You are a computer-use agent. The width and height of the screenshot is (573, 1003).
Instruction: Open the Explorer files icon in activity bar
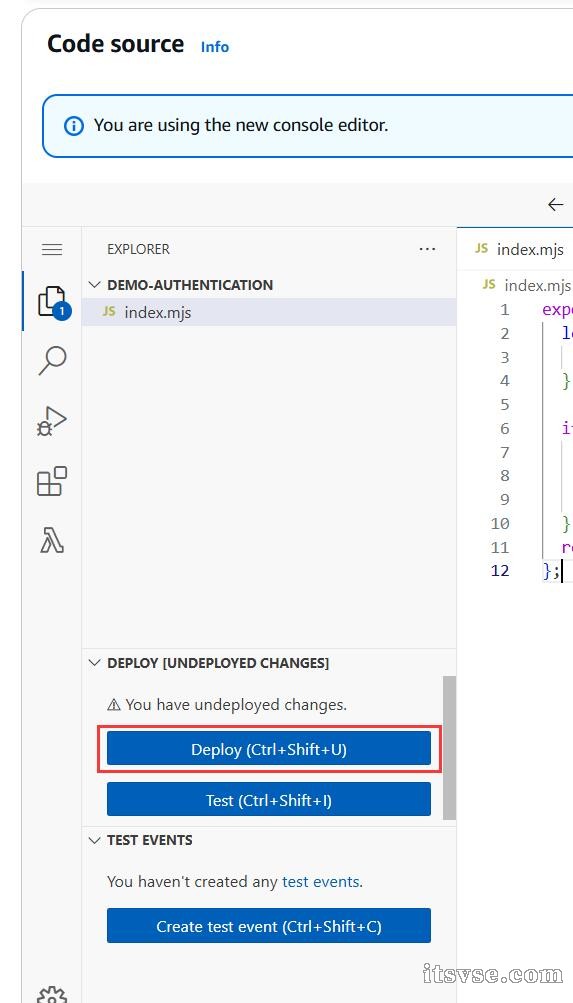pyautogui.click(x=52, y=301)
